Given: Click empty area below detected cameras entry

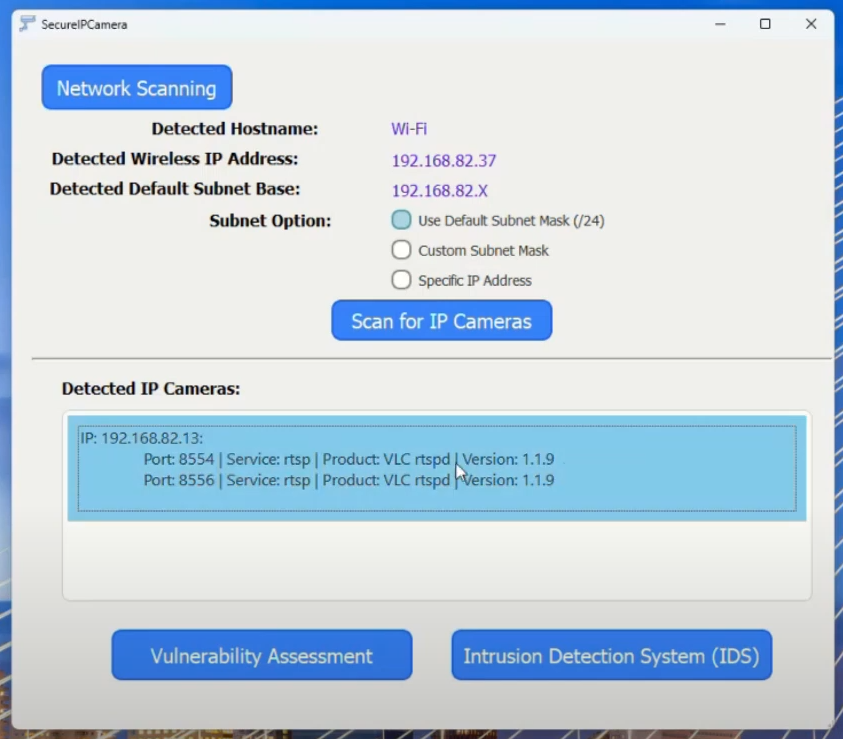Looking at the screenshot, I should (x=436, y=560).
